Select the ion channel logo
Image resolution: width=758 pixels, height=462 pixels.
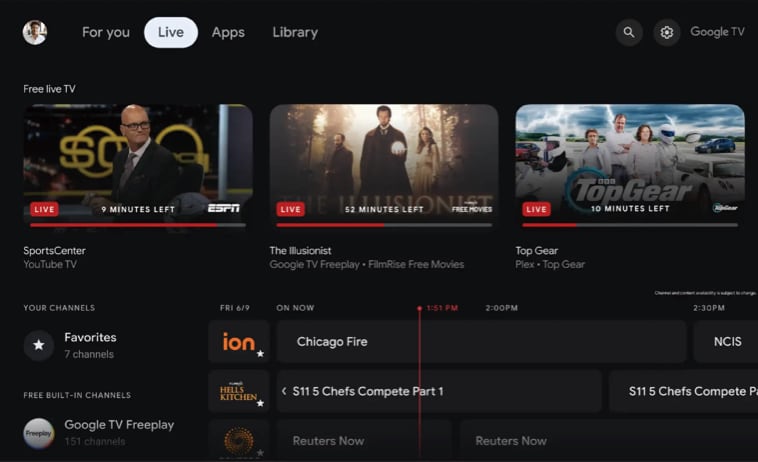pos(239,342)
